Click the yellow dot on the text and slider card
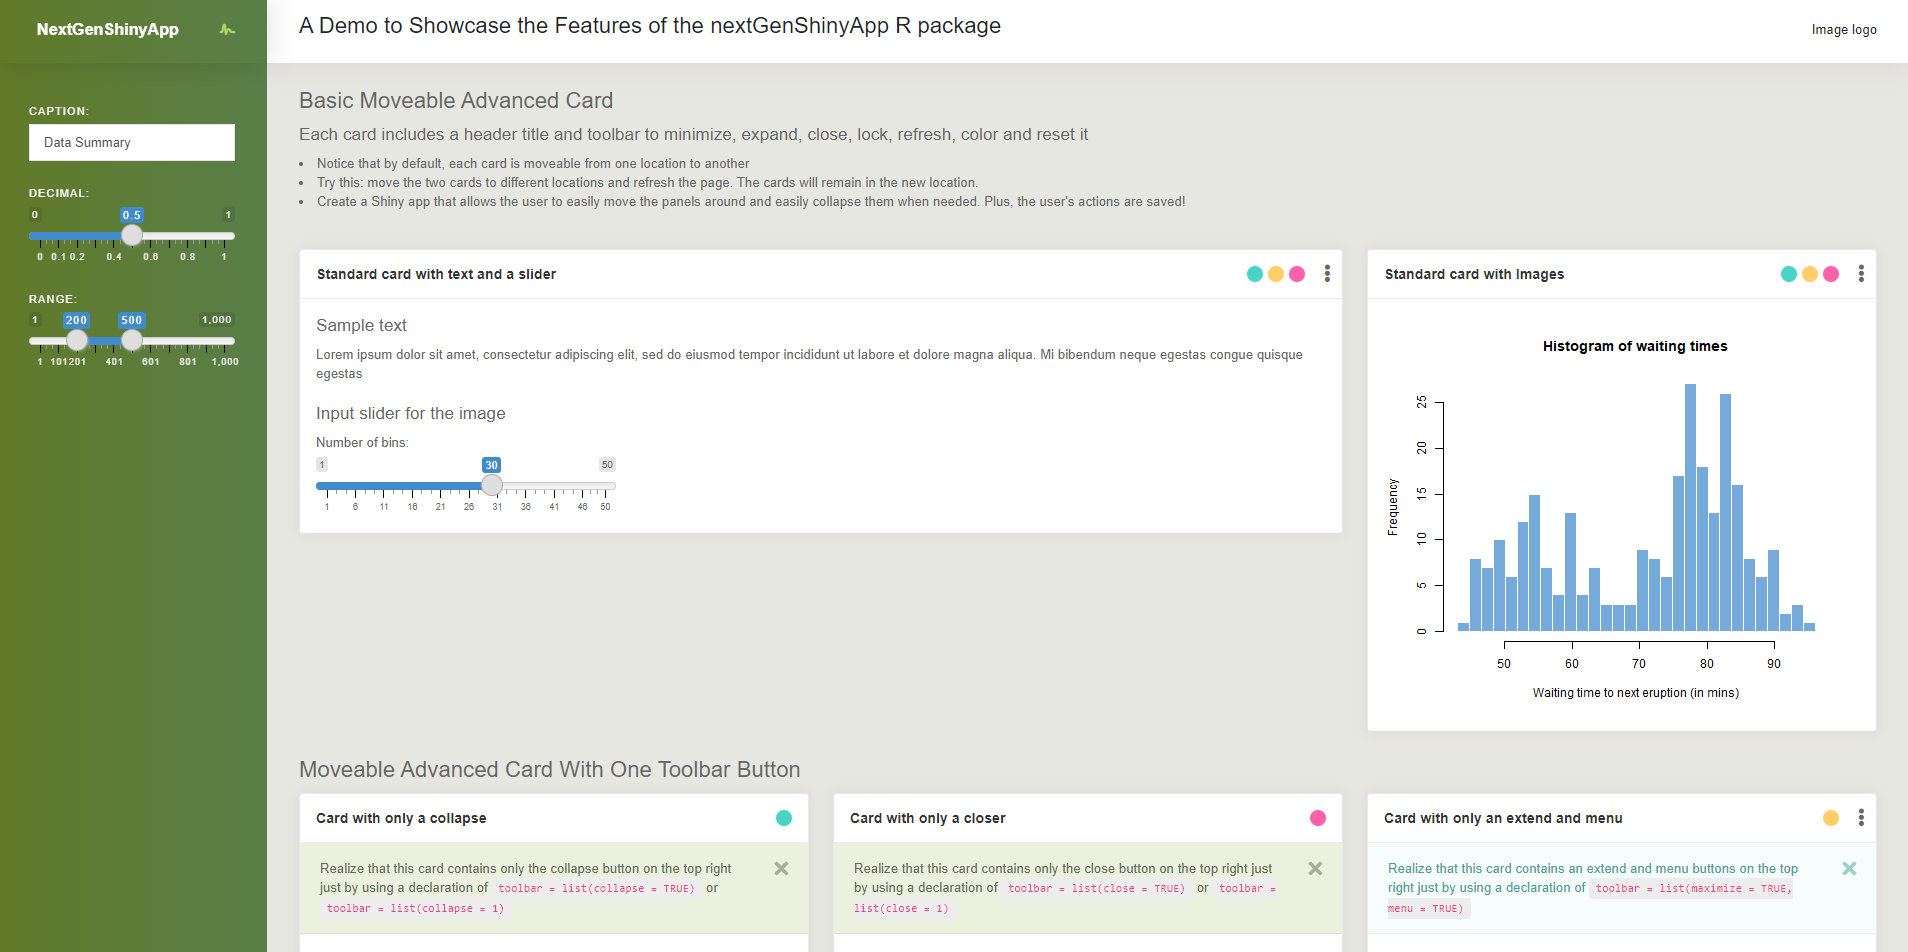 1276,274
